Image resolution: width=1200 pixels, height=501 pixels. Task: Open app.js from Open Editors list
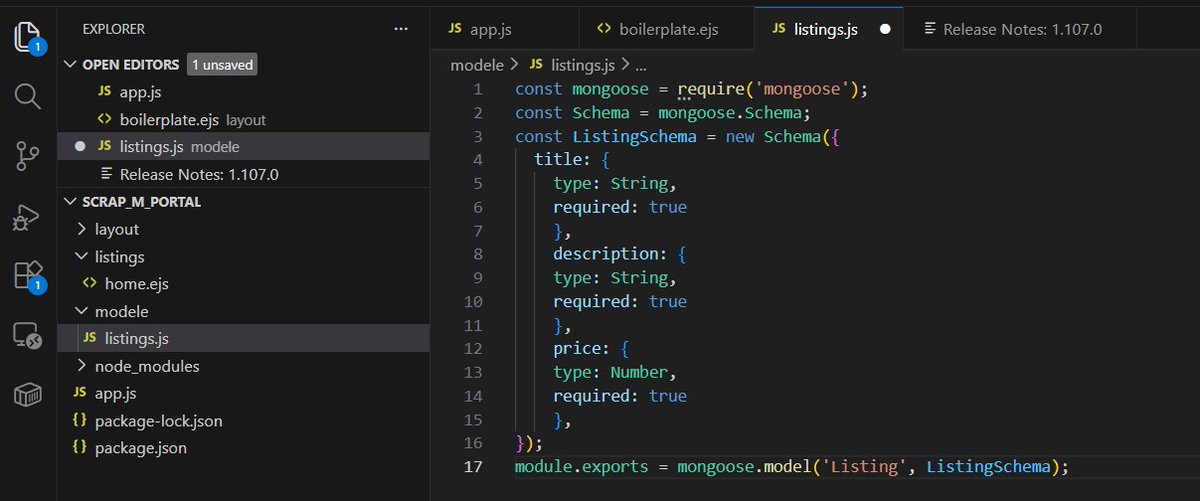244,91
